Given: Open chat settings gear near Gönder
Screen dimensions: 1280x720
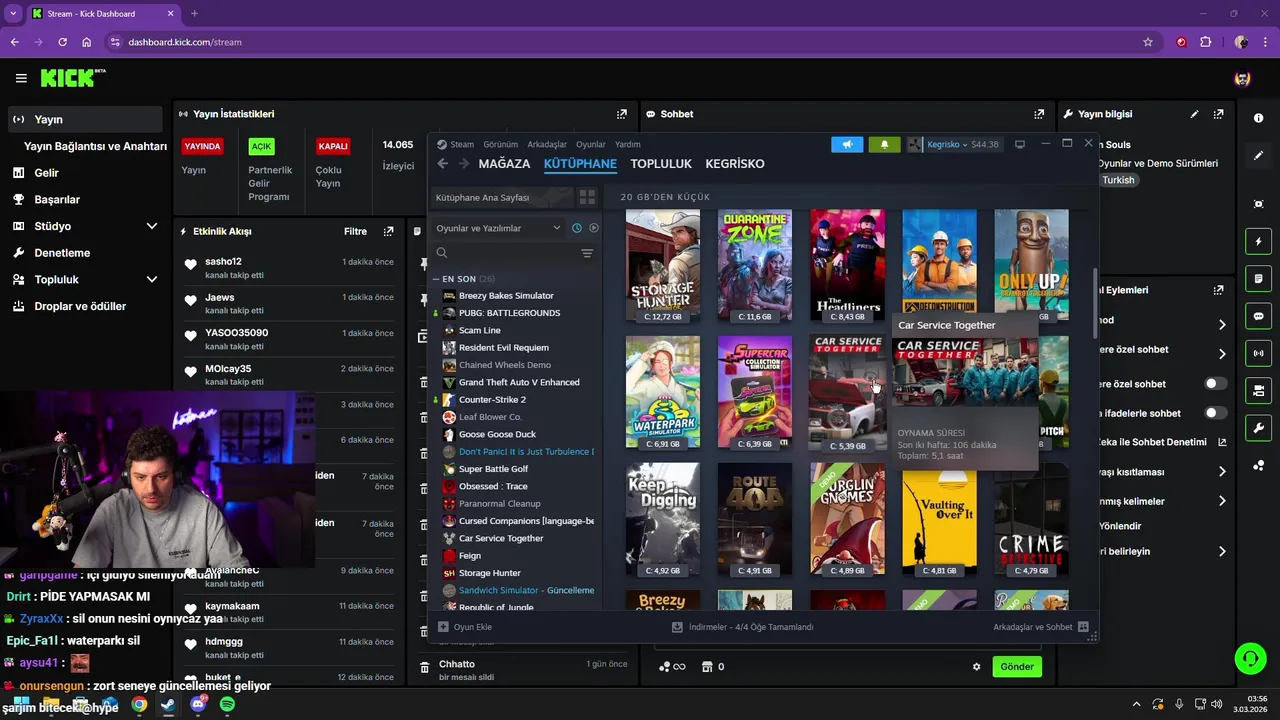Looking at the screenshot, I should click(977, 667).
